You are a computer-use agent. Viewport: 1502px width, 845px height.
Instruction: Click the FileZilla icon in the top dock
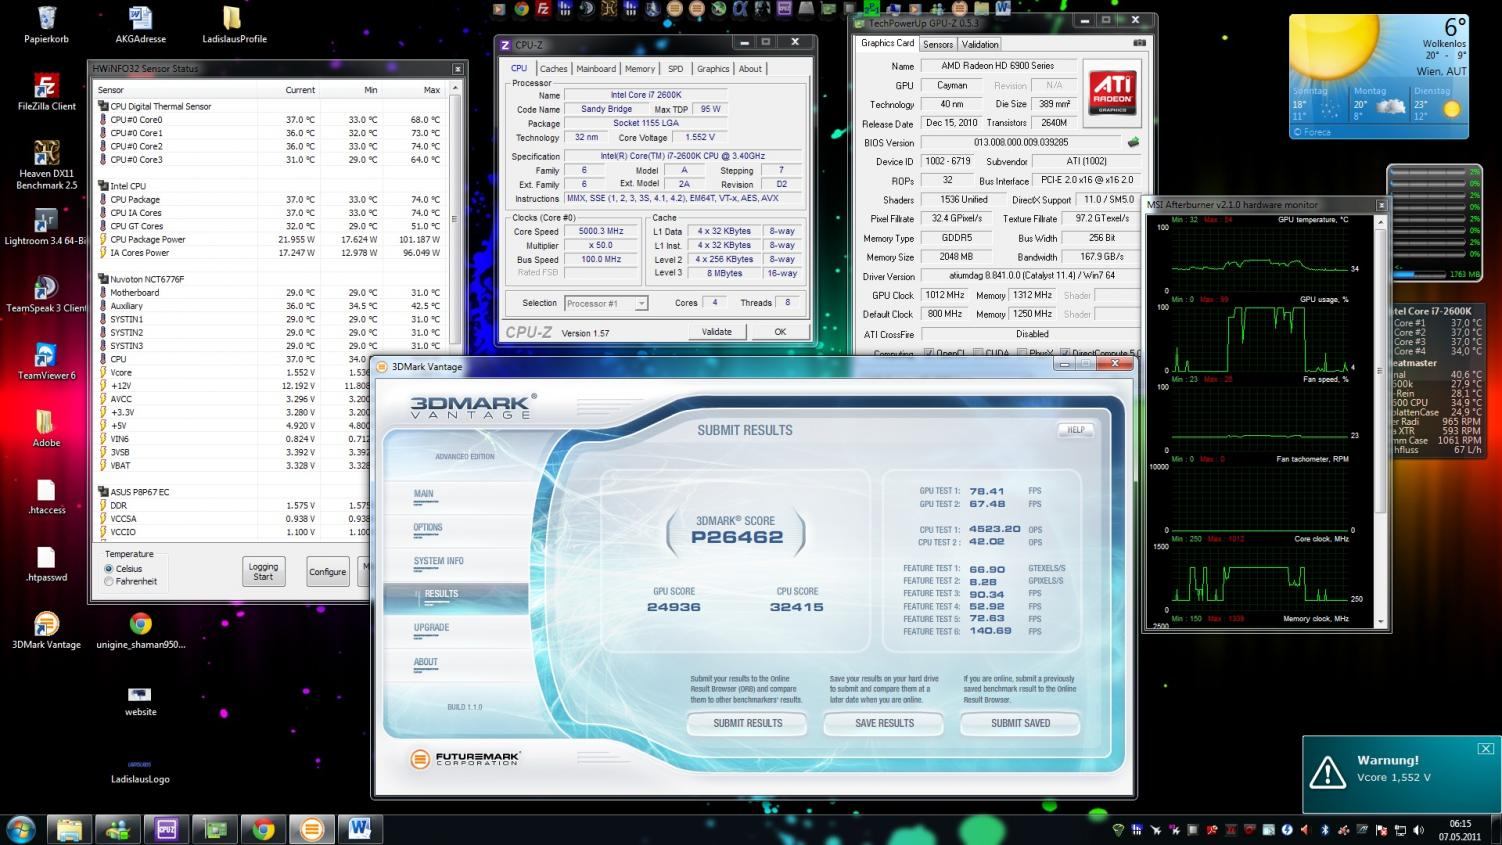(543, 9)
